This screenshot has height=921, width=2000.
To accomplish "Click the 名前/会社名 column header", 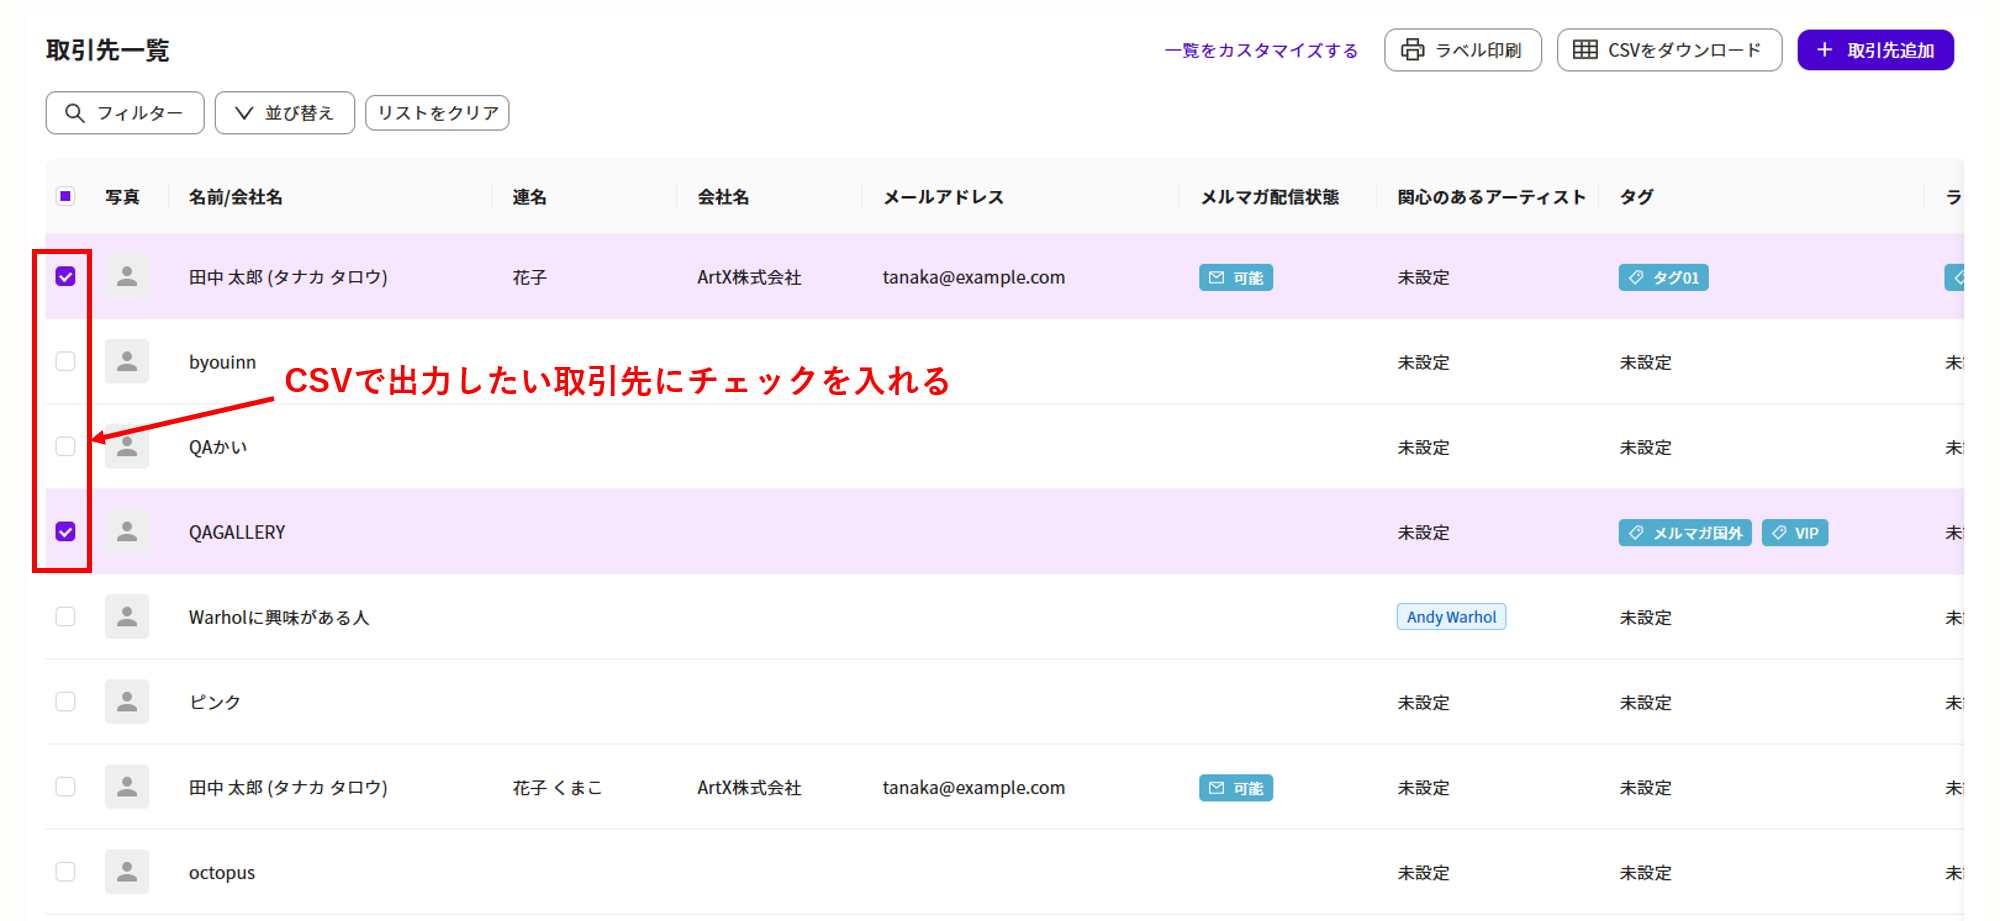I will 236,197.
